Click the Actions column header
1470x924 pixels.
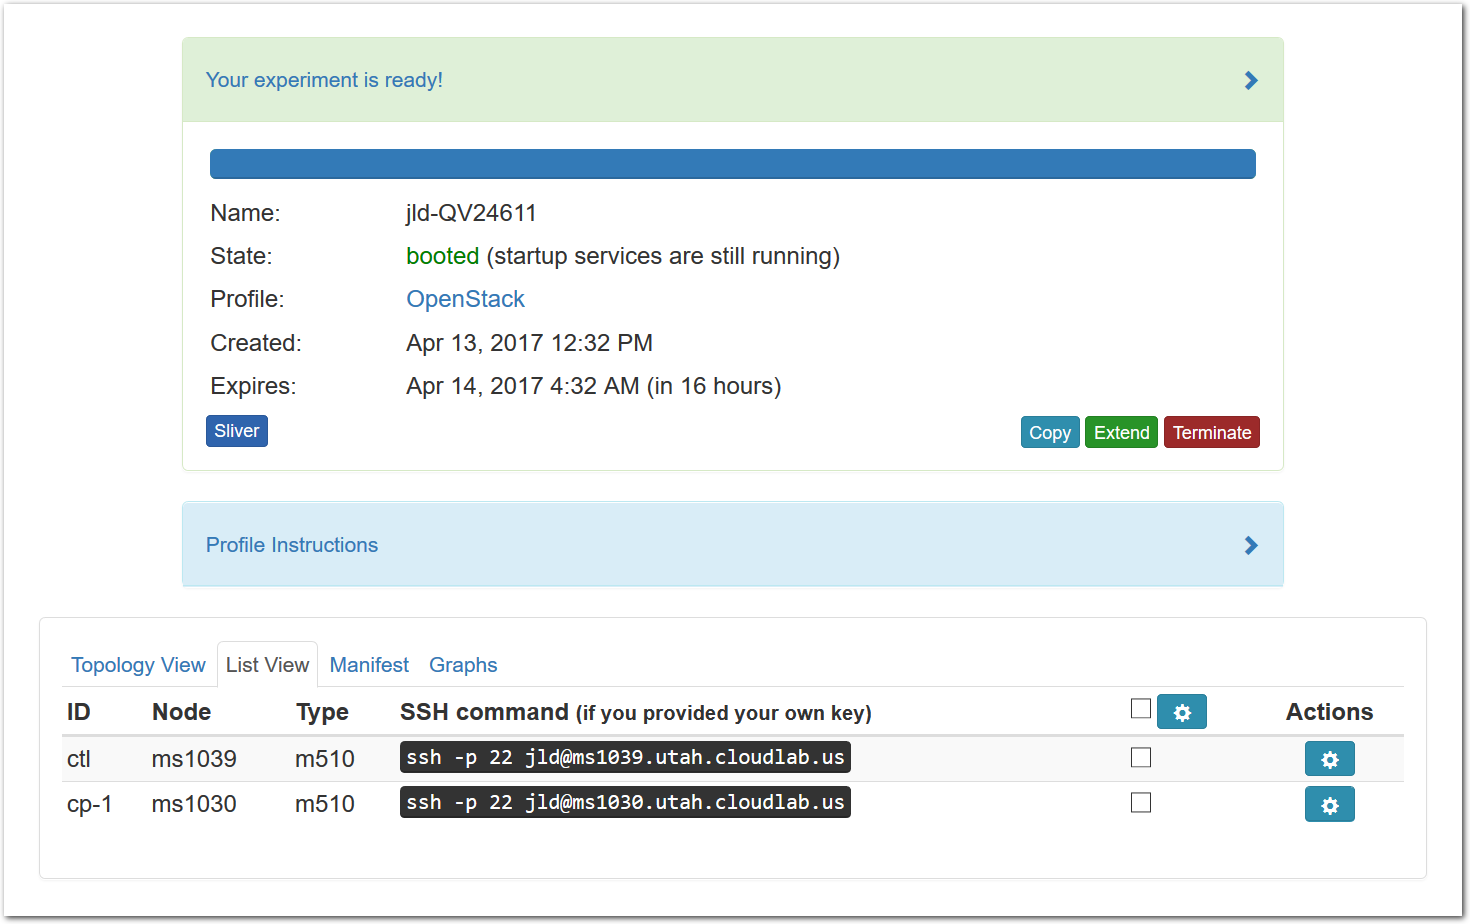point(1329,712)
